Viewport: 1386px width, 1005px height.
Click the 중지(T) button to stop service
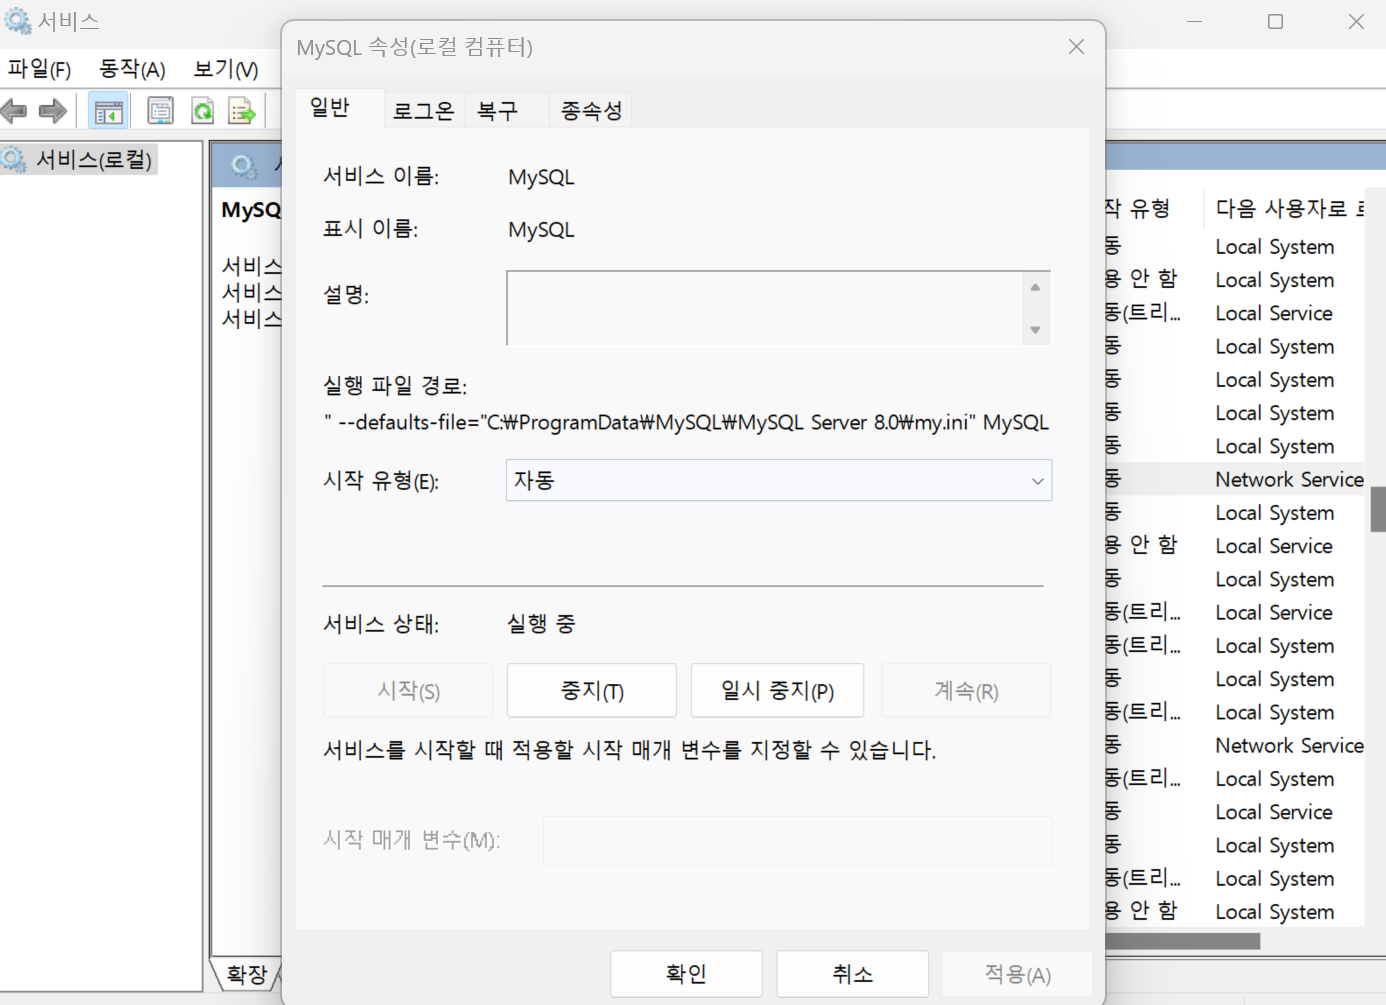pos(592,691)
